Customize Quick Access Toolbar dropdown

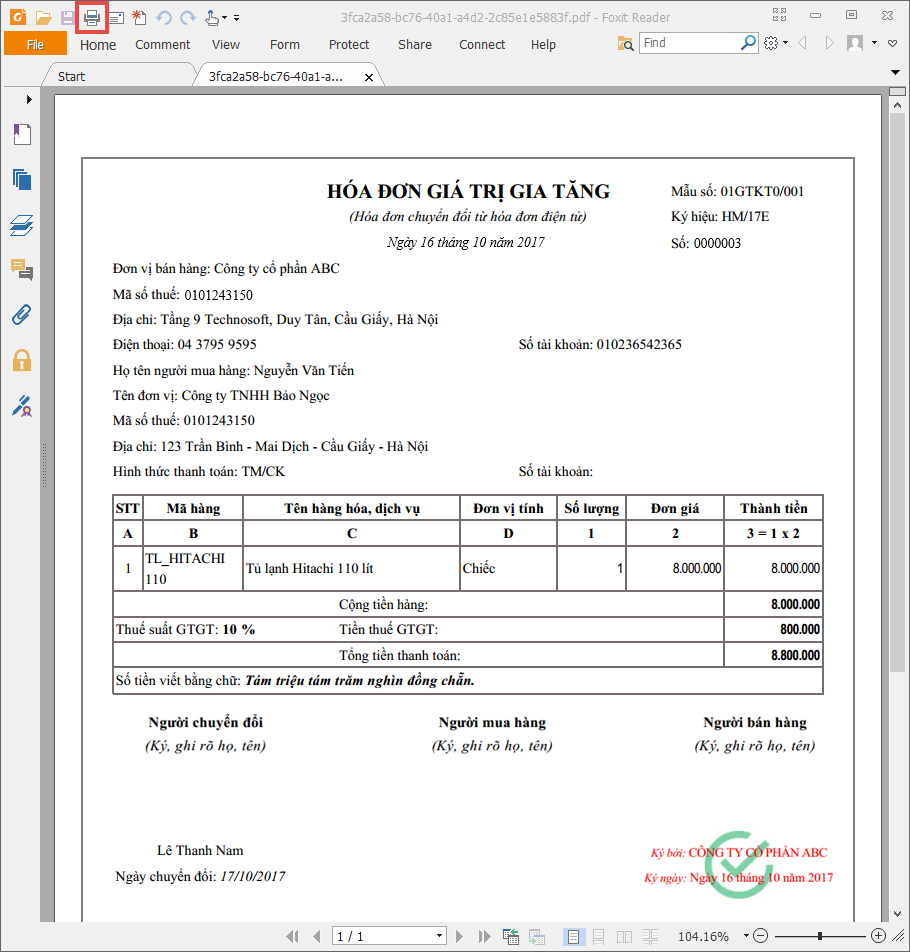[236, 18]
